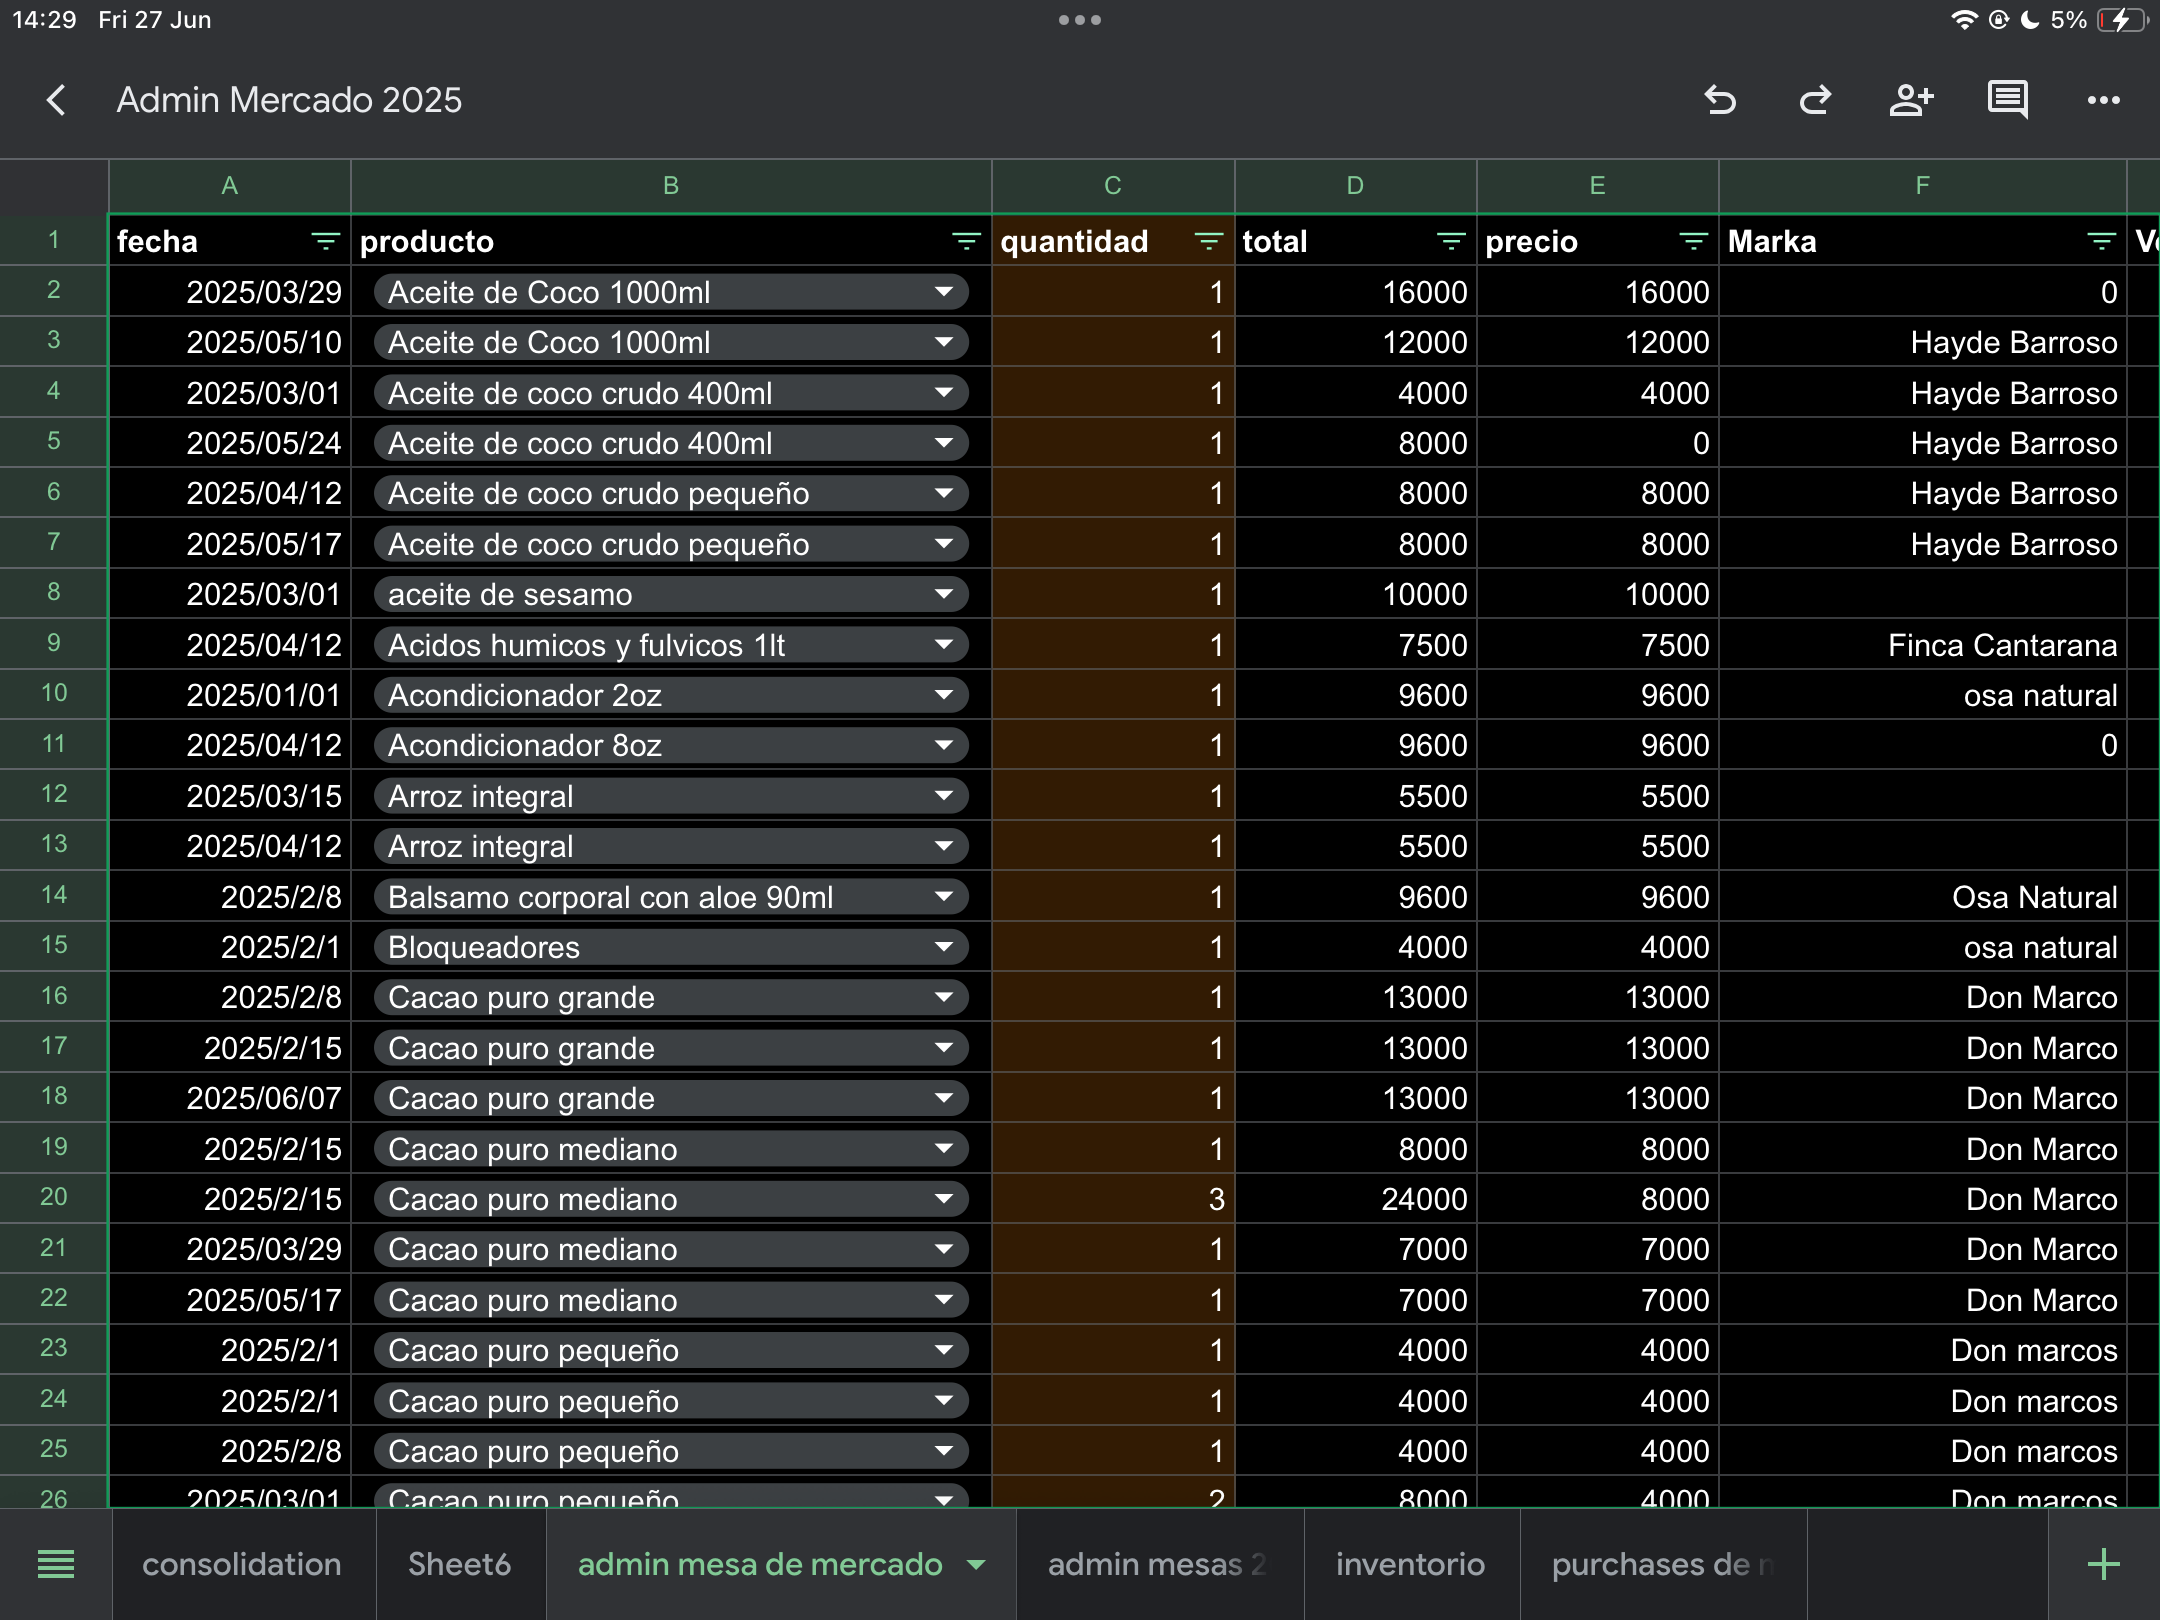This screenshot has width=2160, height=1620.
Task: Select the Osa Natural cell in row 14
Action: [x=1922, y=897]
